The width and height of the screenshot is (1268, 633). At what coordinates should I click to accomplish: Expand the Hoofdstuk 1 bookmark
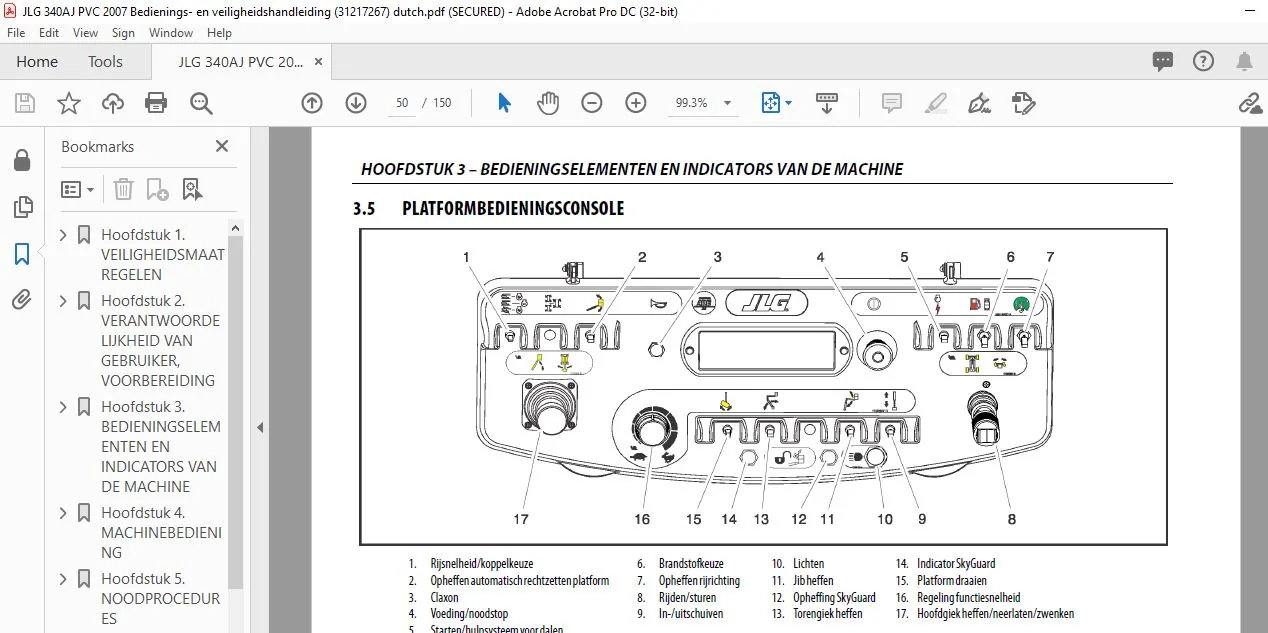click(64, 235)
